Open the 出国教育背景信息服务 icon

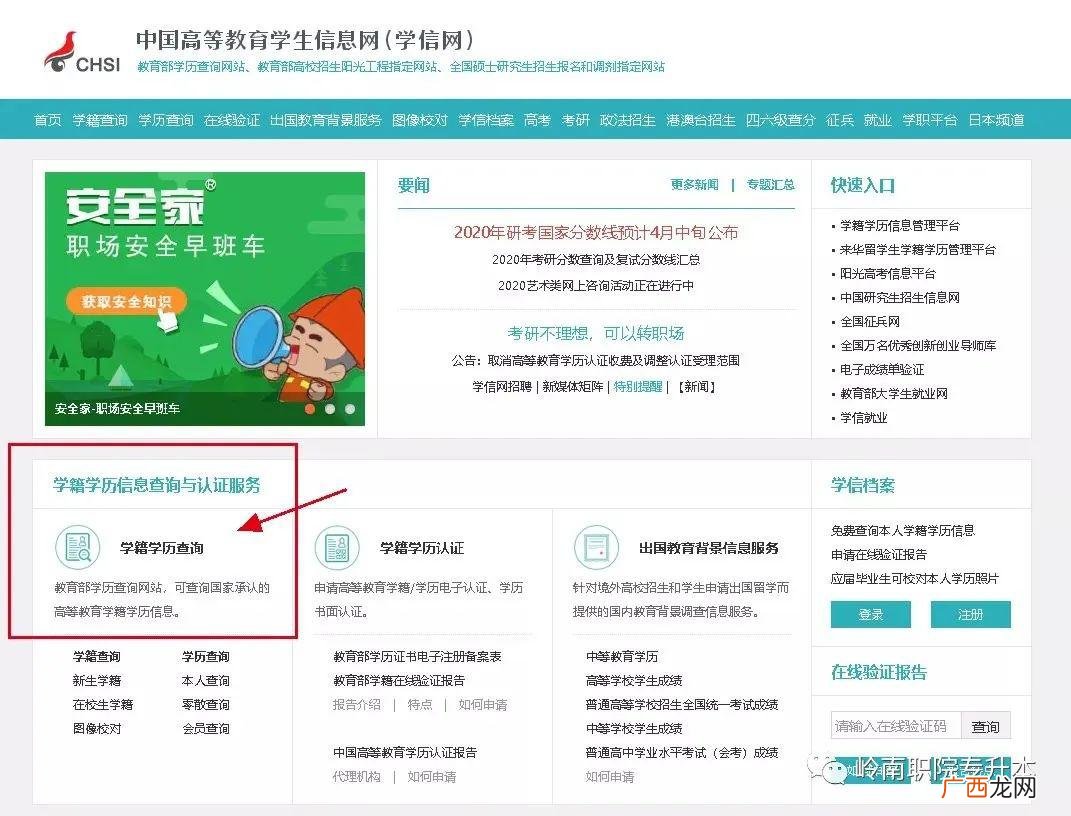(x=596, y=548)
